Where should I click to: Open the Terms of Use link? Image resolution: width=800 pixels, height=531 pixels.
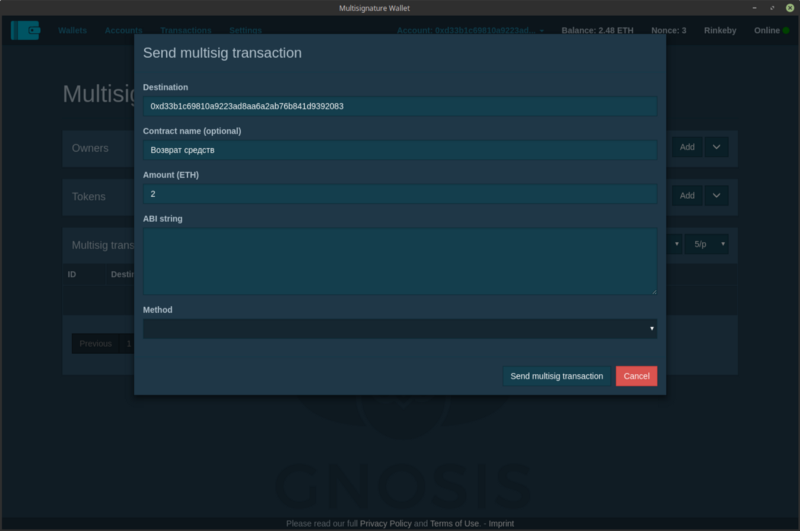[x=455, y=523]
